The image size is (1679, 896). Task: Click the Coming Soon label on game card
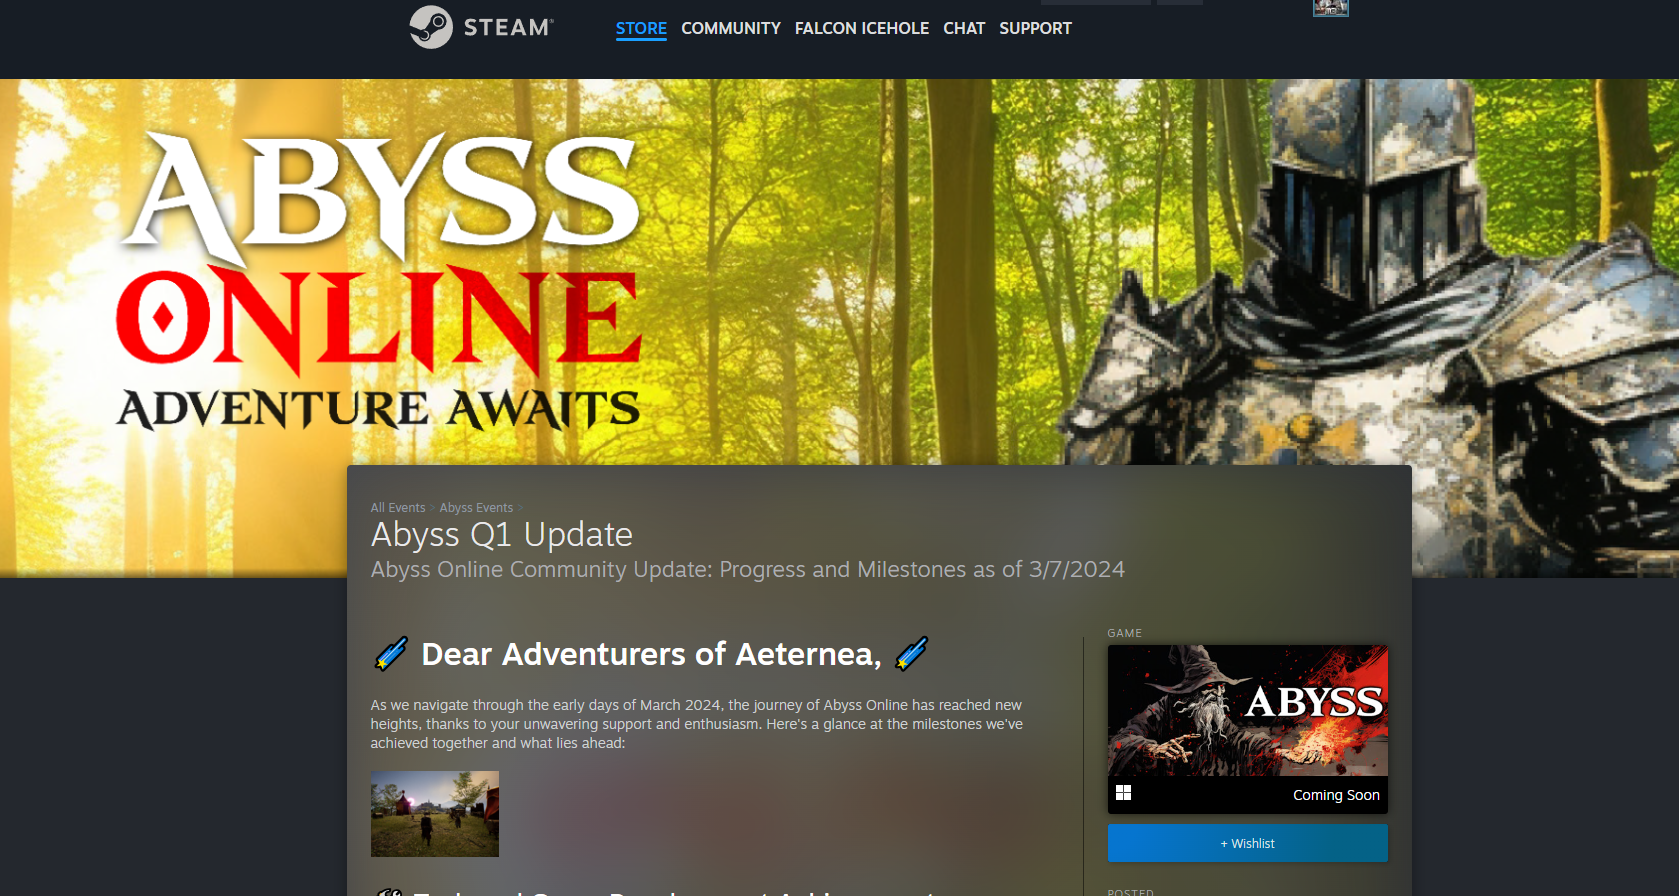pos(1336,795)
